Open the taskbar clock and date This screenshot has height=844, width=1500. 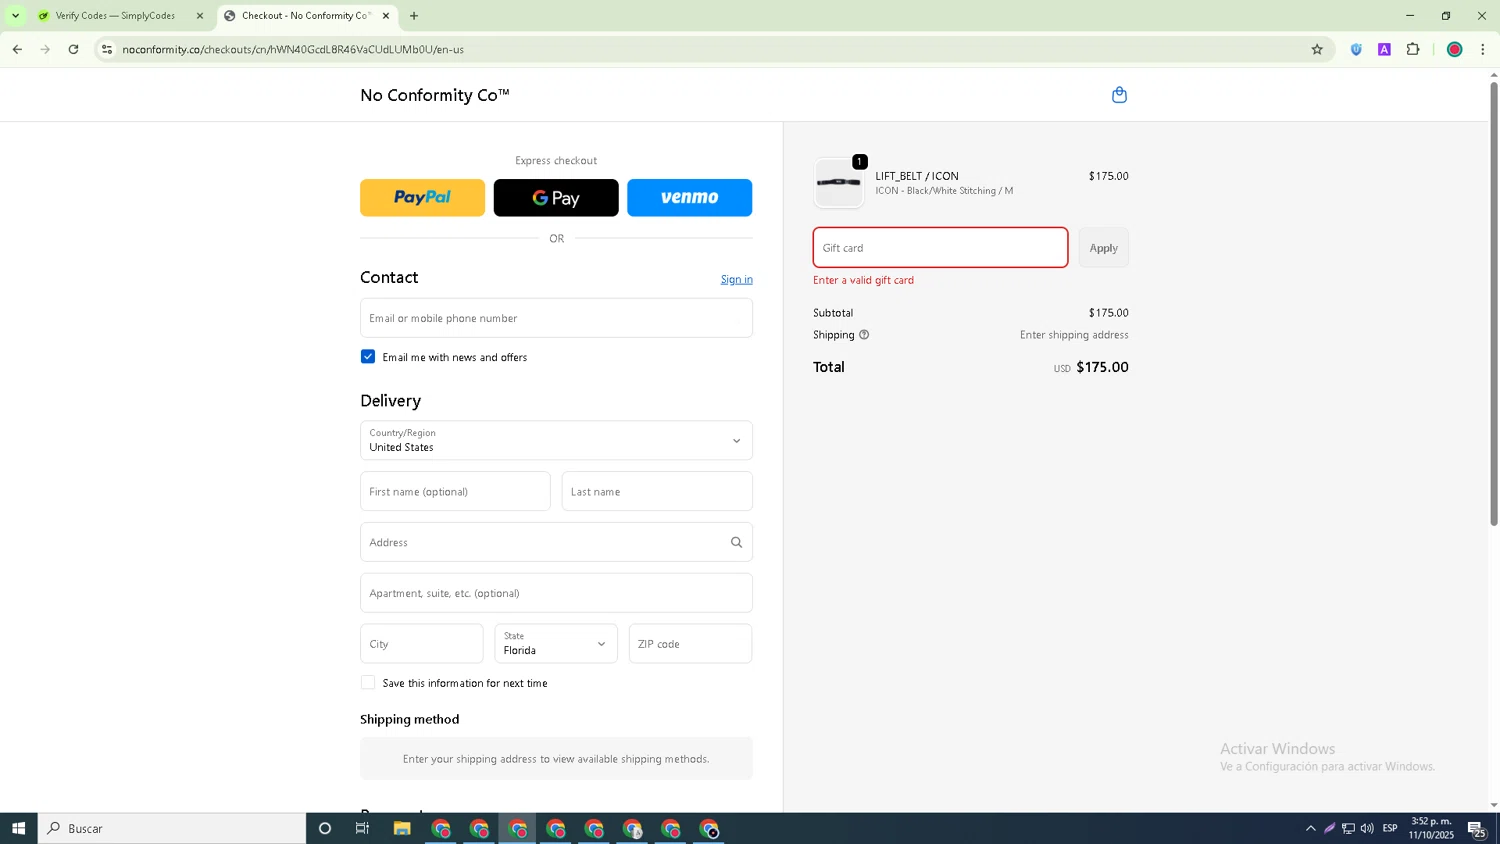pyautogui.click(x=1431, y=828)
